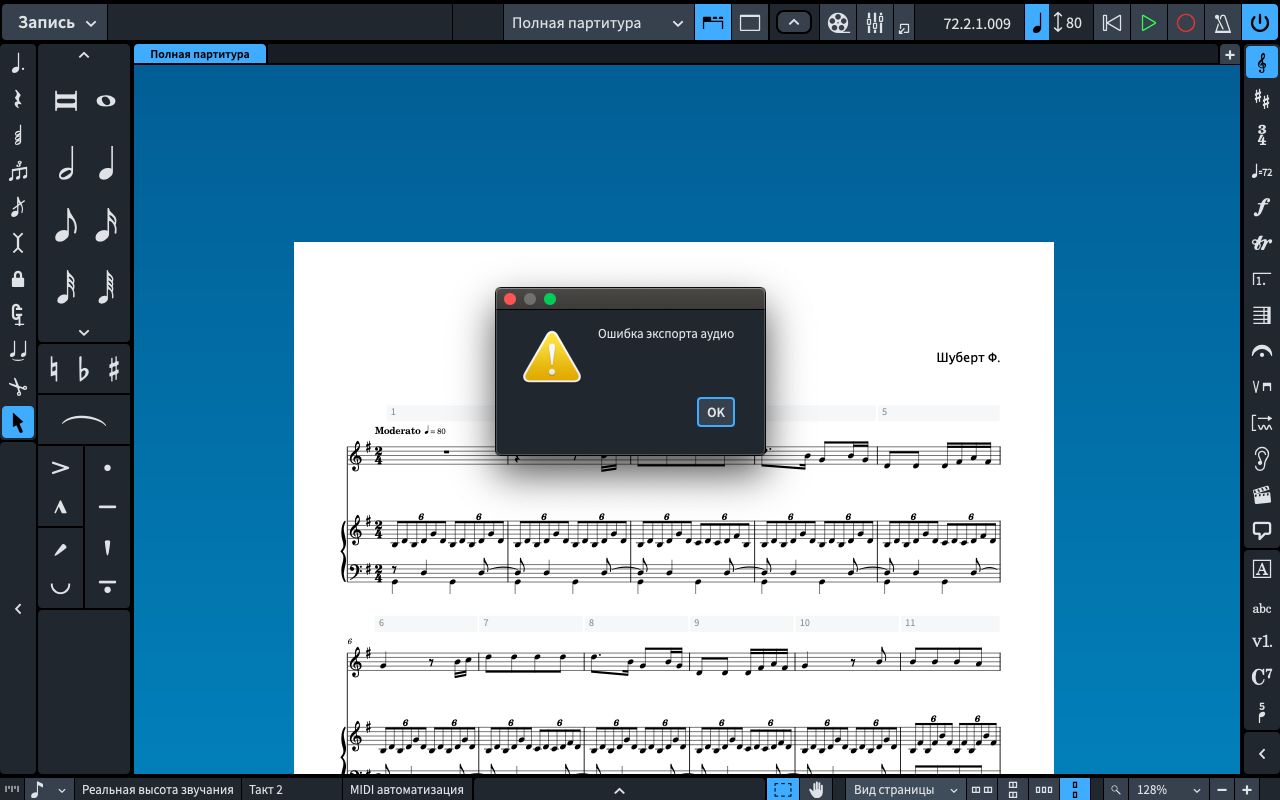
Task: Select the tuplets tool
Action: pos(18,172)
